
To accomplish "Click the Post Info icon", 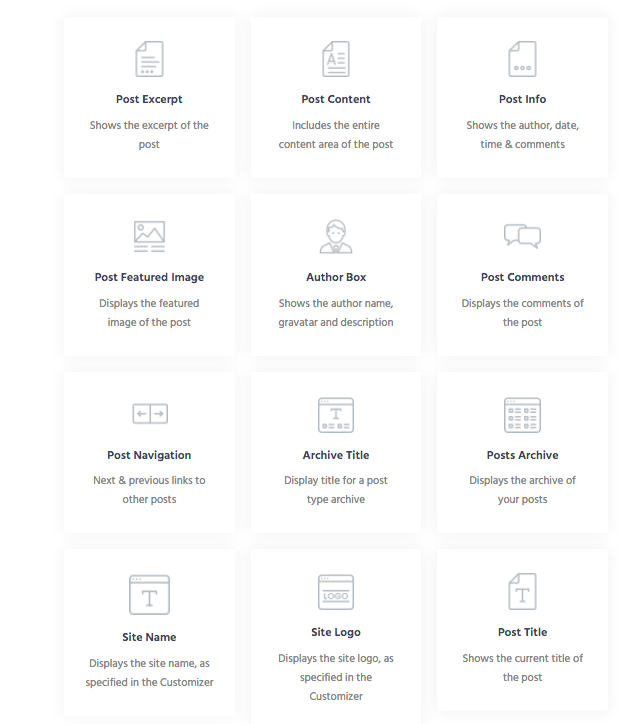I will [x=522, y=59].
